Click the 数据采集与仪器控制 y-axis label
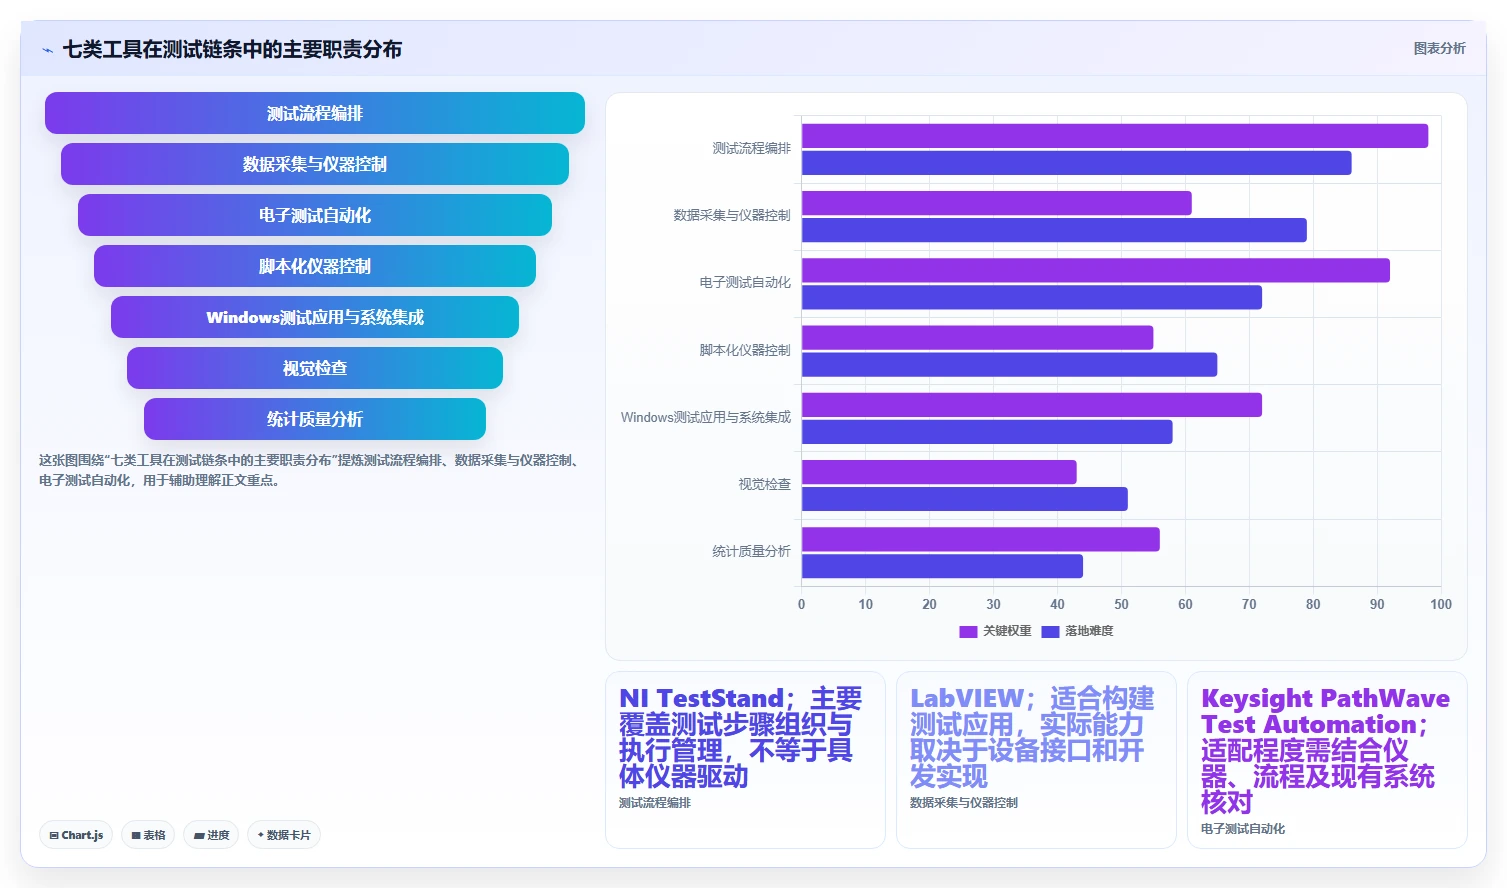 pos(732,215)
